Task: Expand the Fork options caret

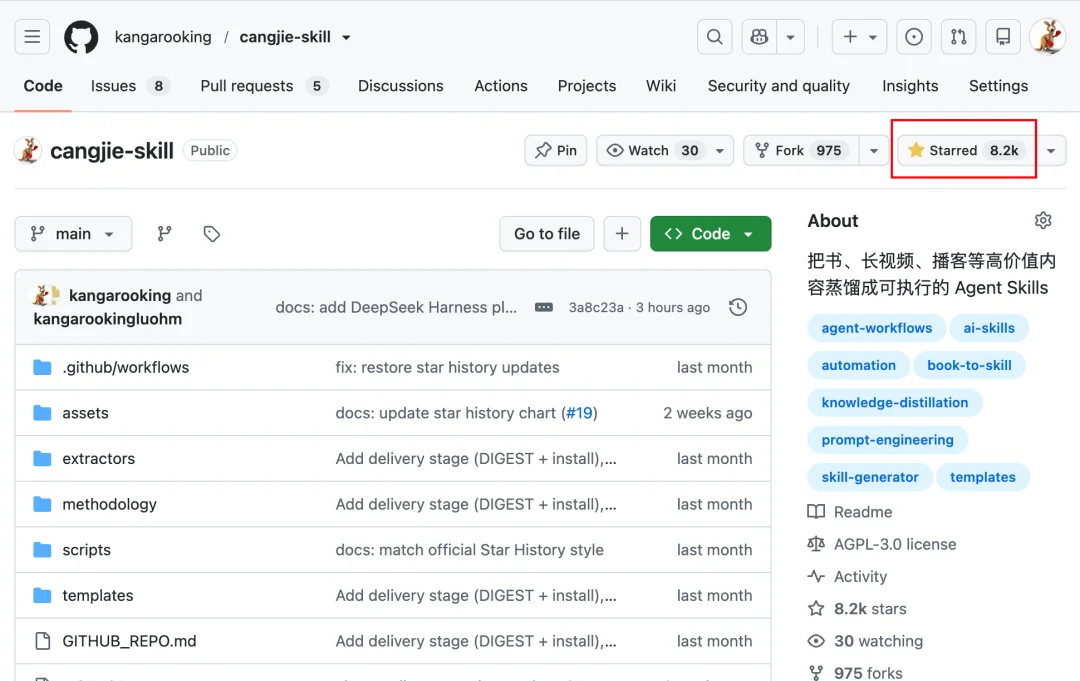Action: coord(873,150)
